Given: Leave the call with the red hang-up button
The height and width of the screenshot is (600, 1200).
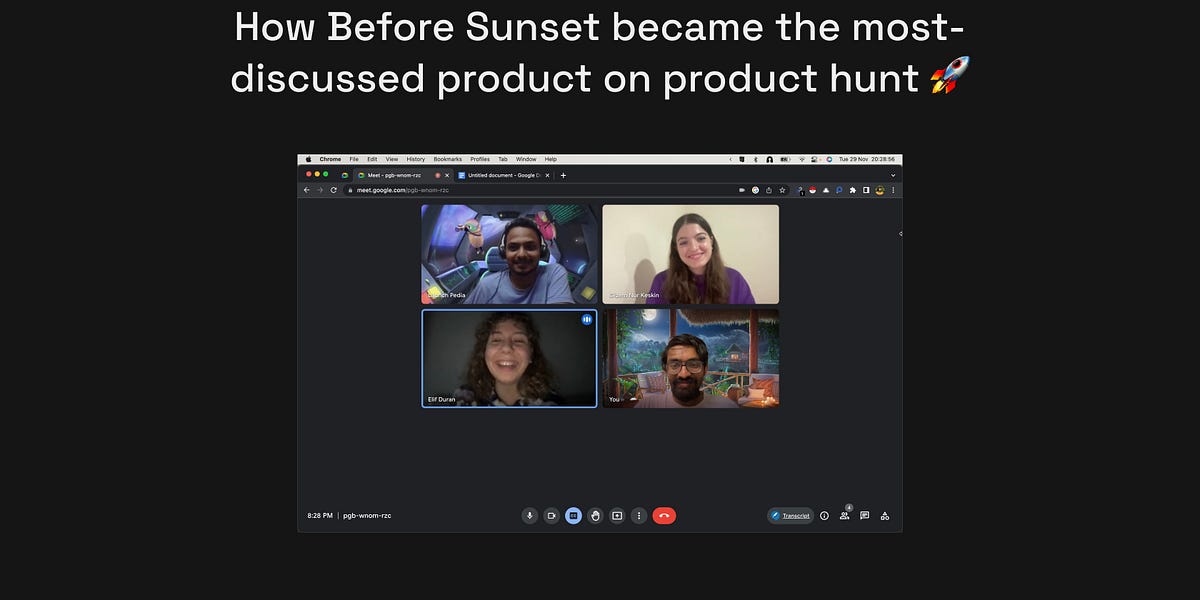Looking at the screenshot, I should [663, 515].
